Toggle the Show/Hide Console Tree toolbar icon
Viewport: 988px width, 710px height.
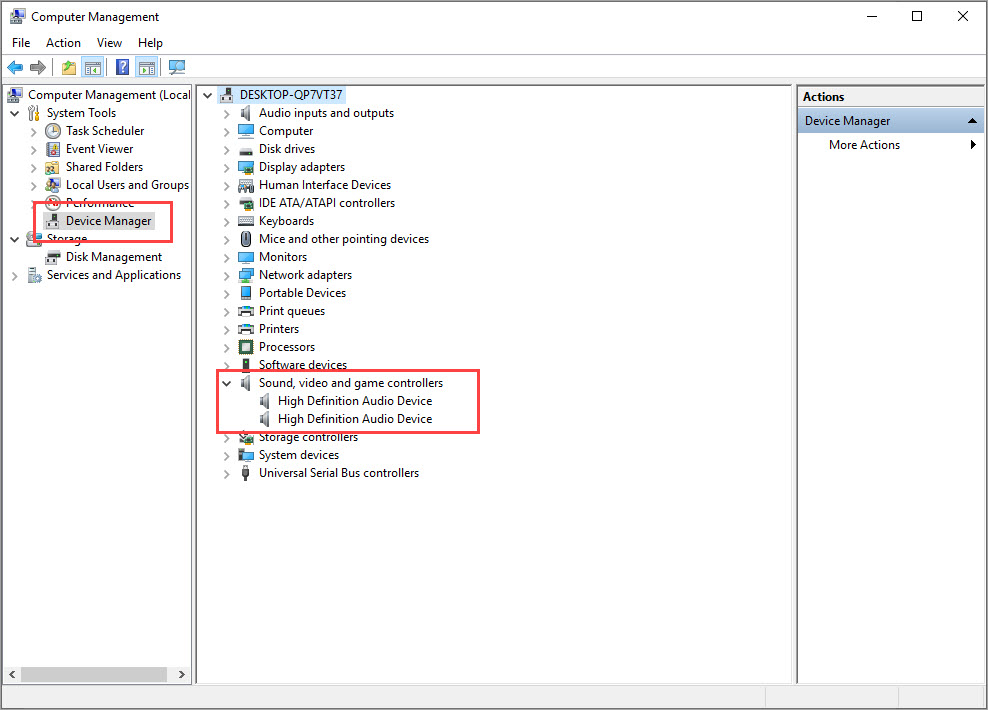tap(91, 67)
